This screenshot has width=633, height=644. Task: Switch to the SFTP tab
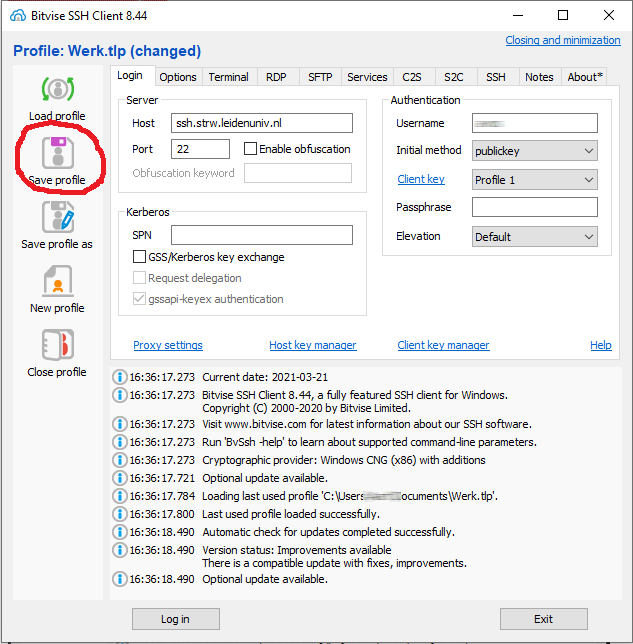pyautogui.click(x=320, y=77)
